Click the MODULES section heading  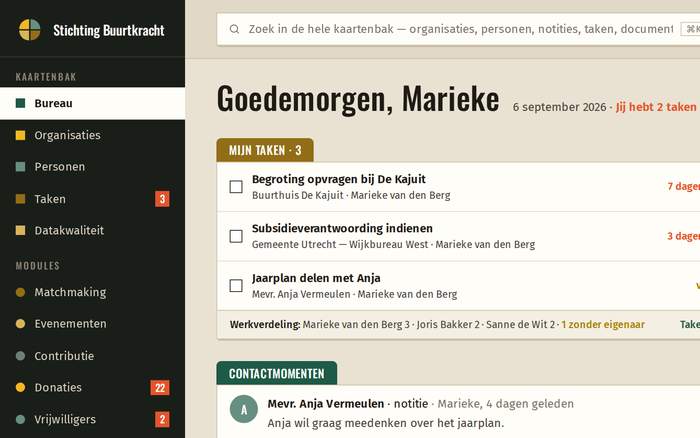coord(38,266)
